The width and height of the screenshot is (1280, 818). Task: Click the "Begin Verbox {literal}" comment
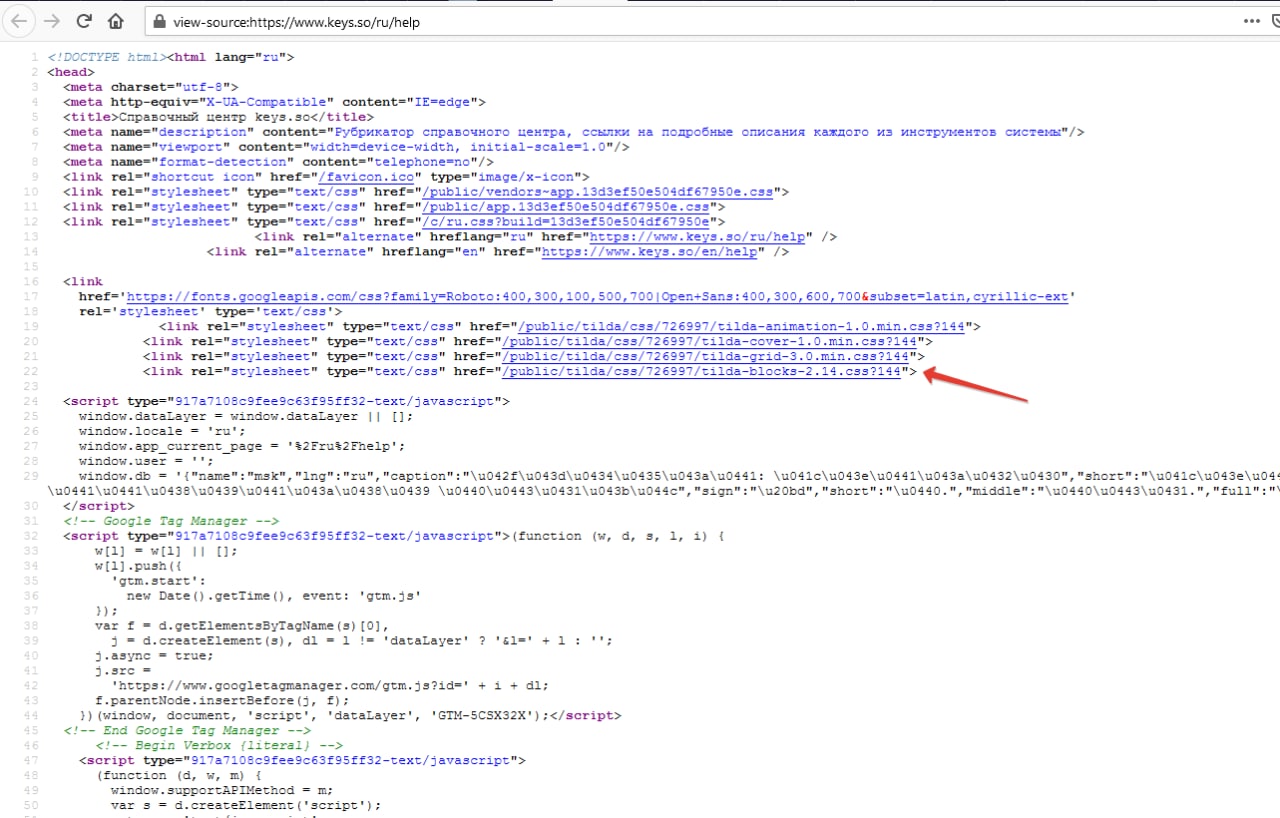pyautogui.click(x=220, y=746)
